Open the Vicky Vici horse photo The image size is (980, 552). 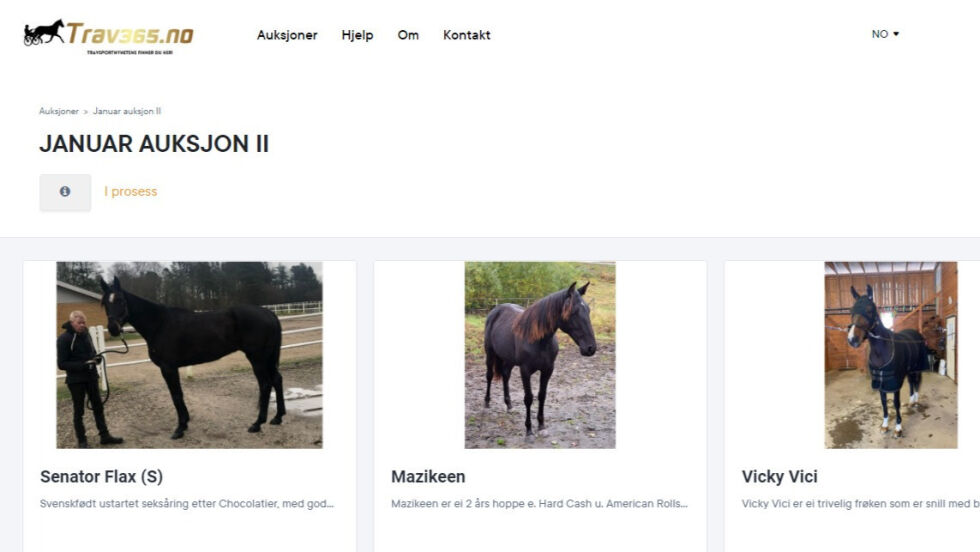(x=891, y=354)
